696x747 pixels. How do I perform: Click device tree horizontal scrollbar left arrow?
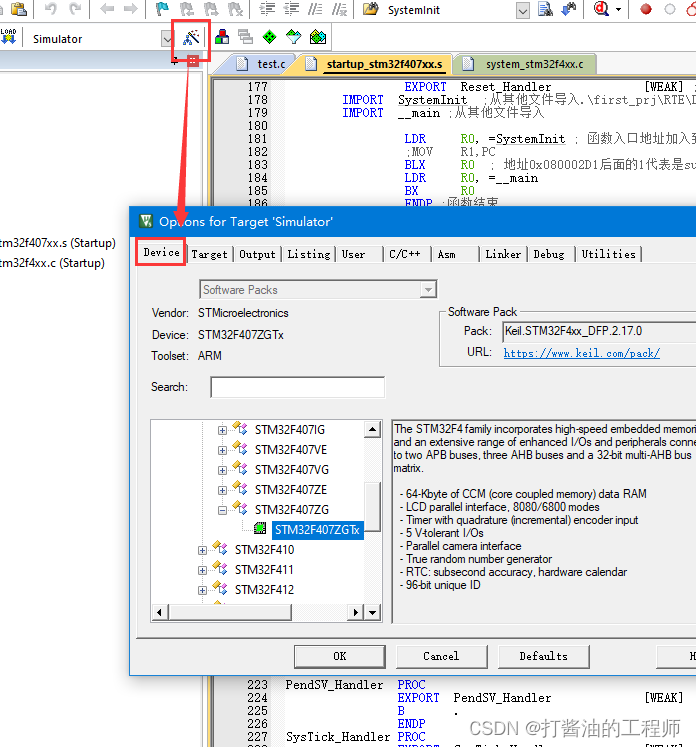pyautogui.click(x=160, y=613)
